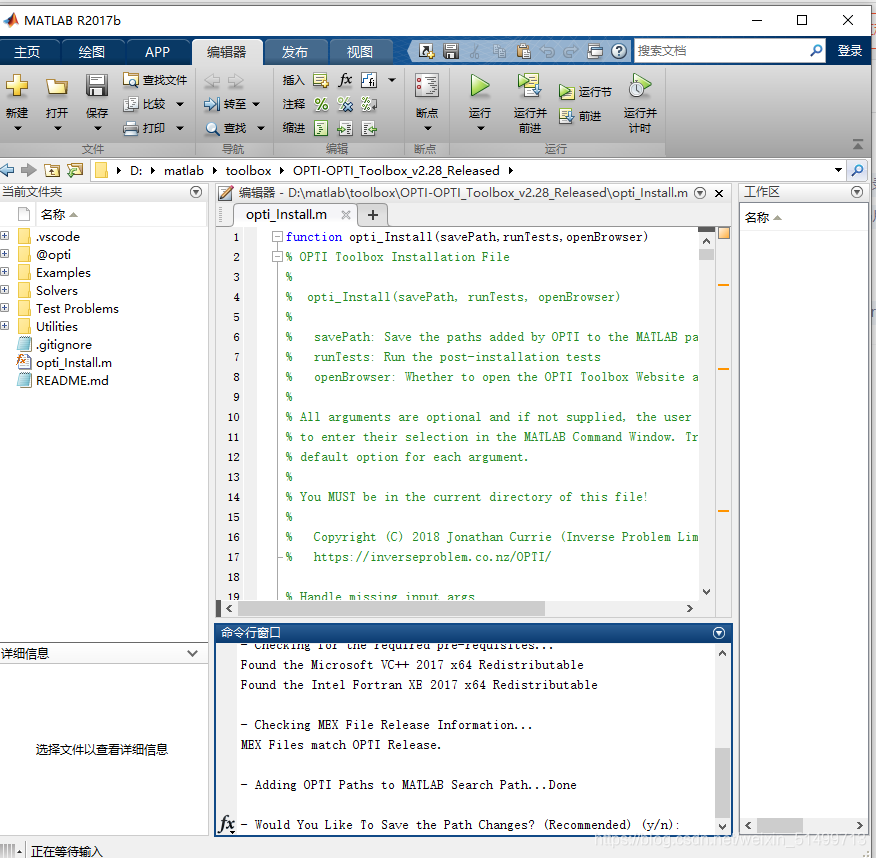Select the opti_Install.m editor tab

click(x=286, y=214)
